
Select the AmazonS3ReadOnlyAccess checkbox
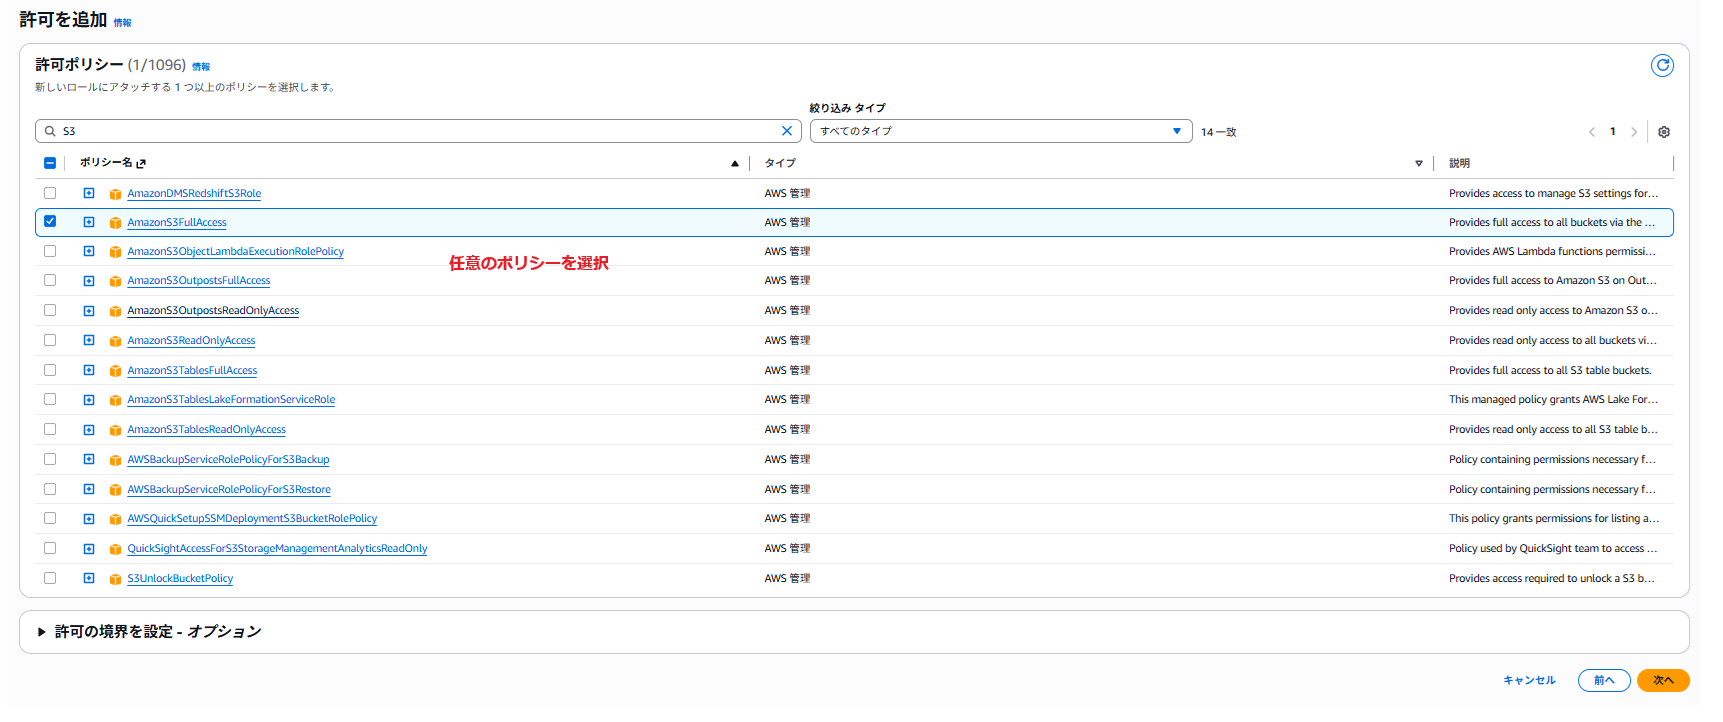50,341
